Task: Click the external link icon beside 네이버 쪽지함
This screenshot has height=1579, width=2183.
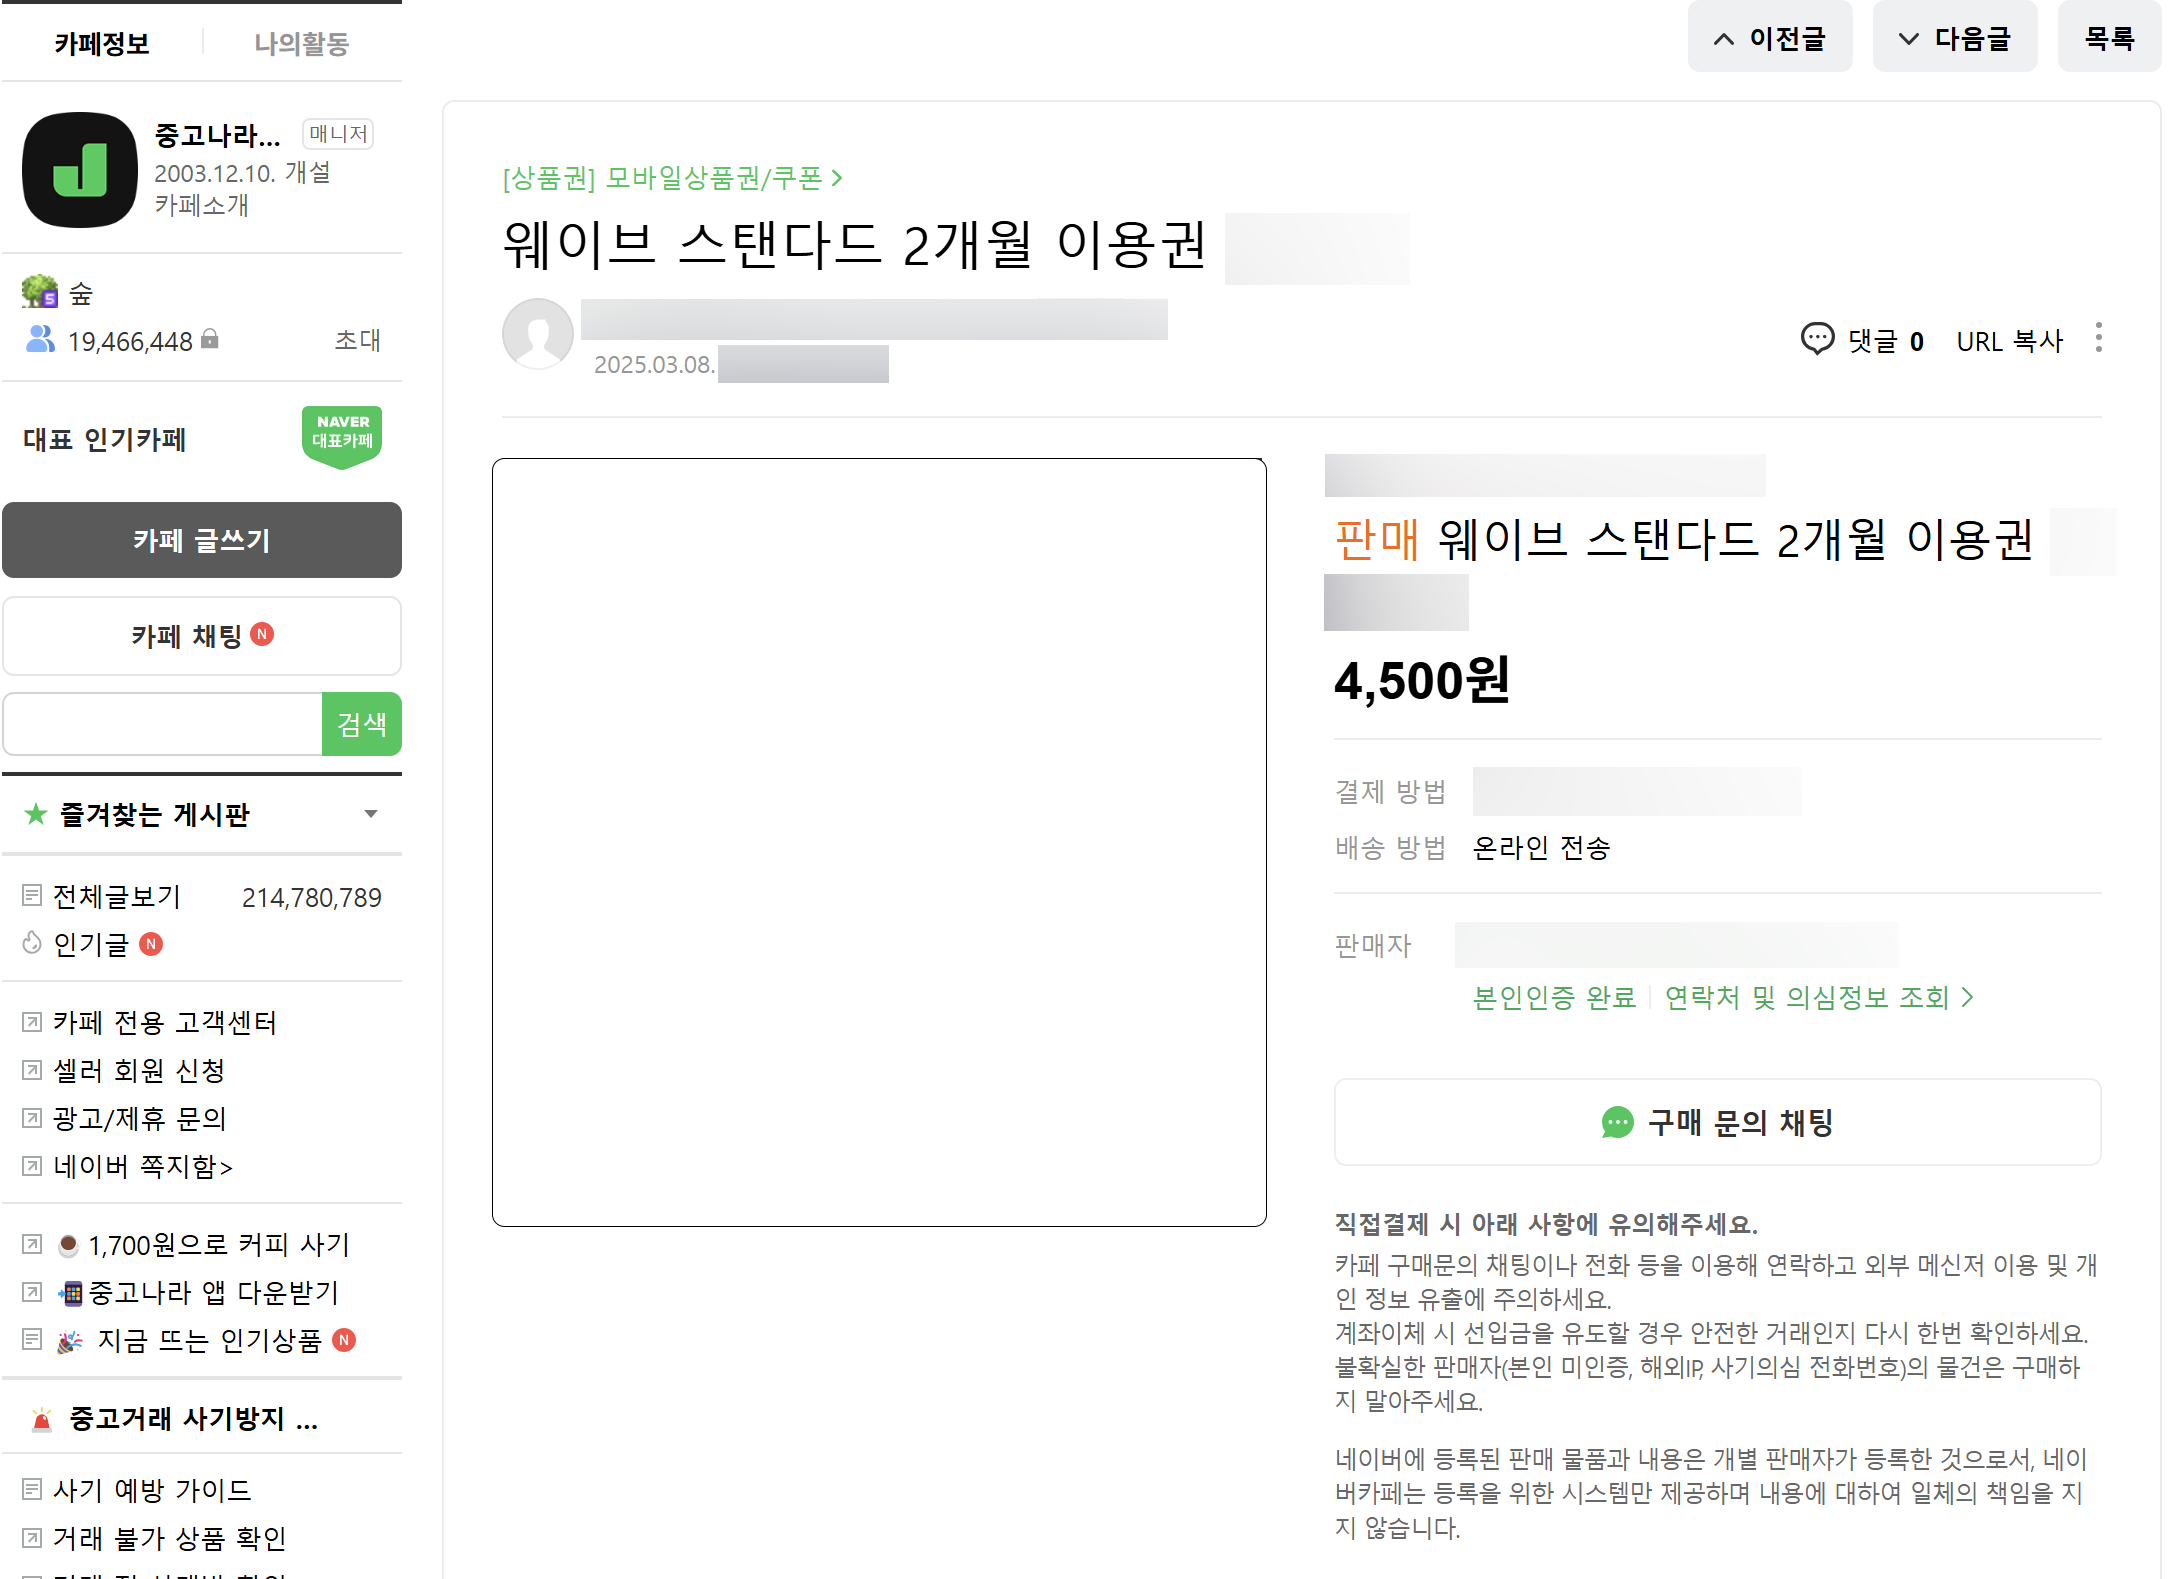Action: 31,1166
